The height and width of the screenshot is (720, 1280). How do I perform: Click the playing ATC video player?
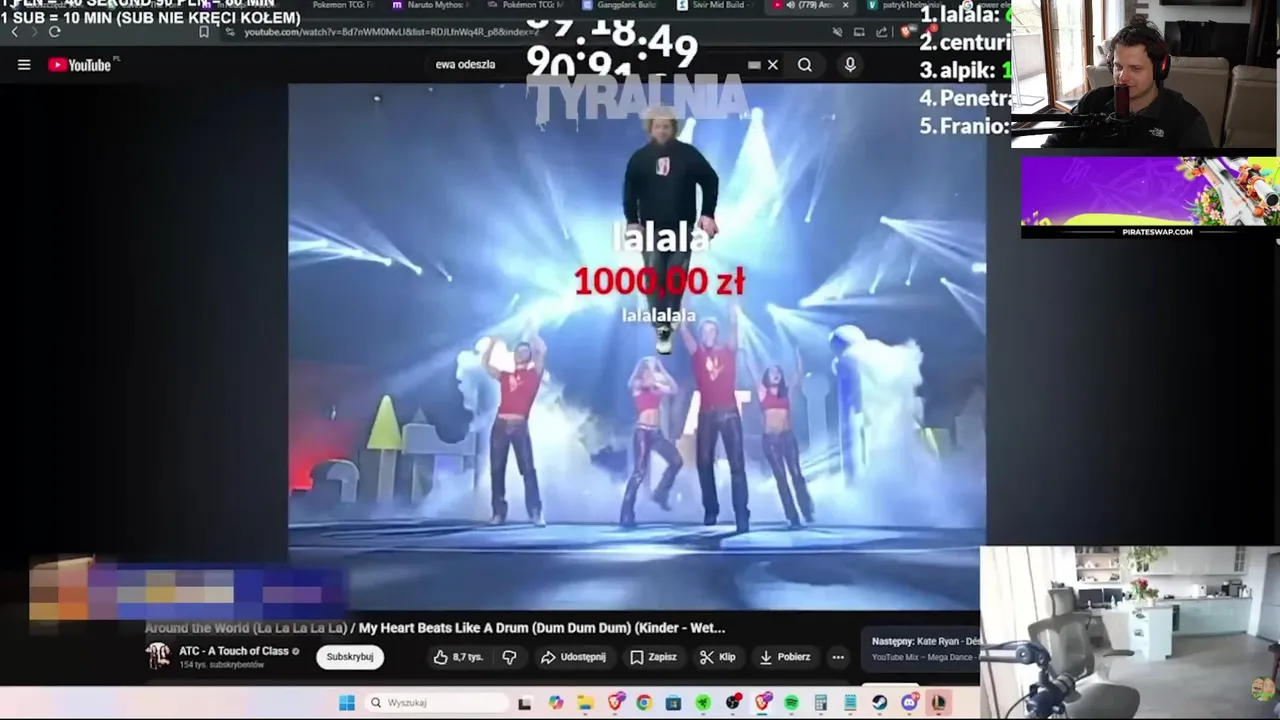coord(636,345)
